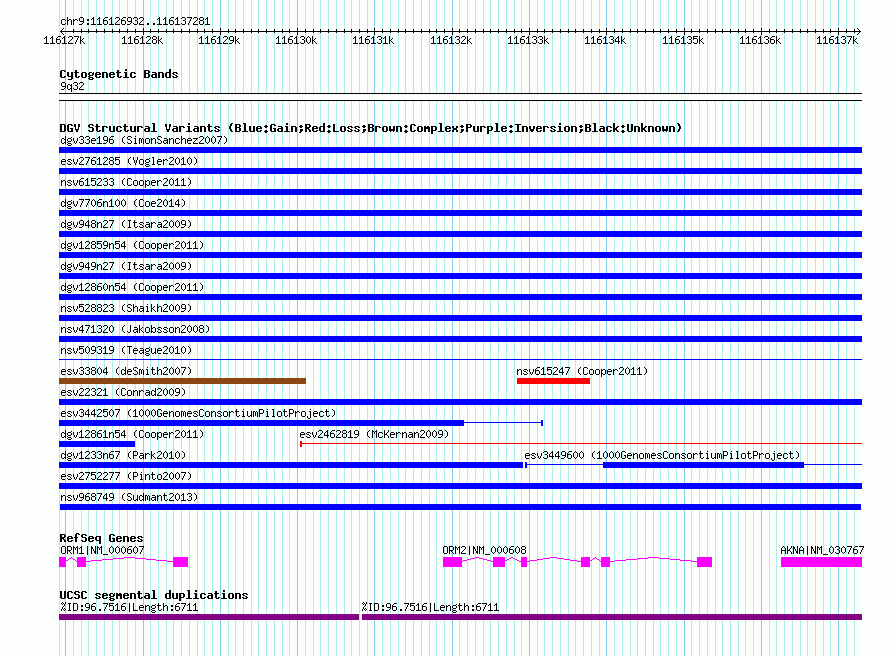The width and height of the screenshot is (890, 656).
Task: Select the second segmental duplication %ID:96.7516 label
Action: 430,607
